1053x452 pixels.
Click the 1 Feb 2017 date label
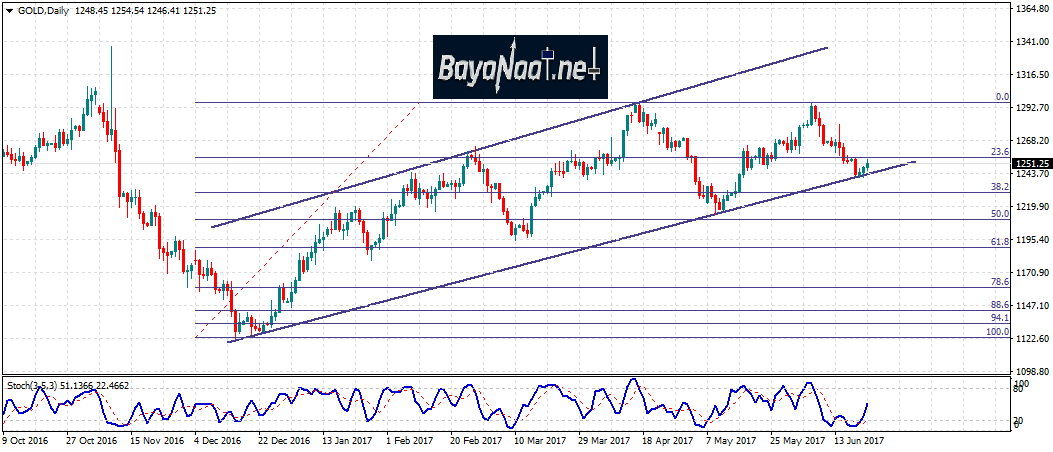(408, 439)
